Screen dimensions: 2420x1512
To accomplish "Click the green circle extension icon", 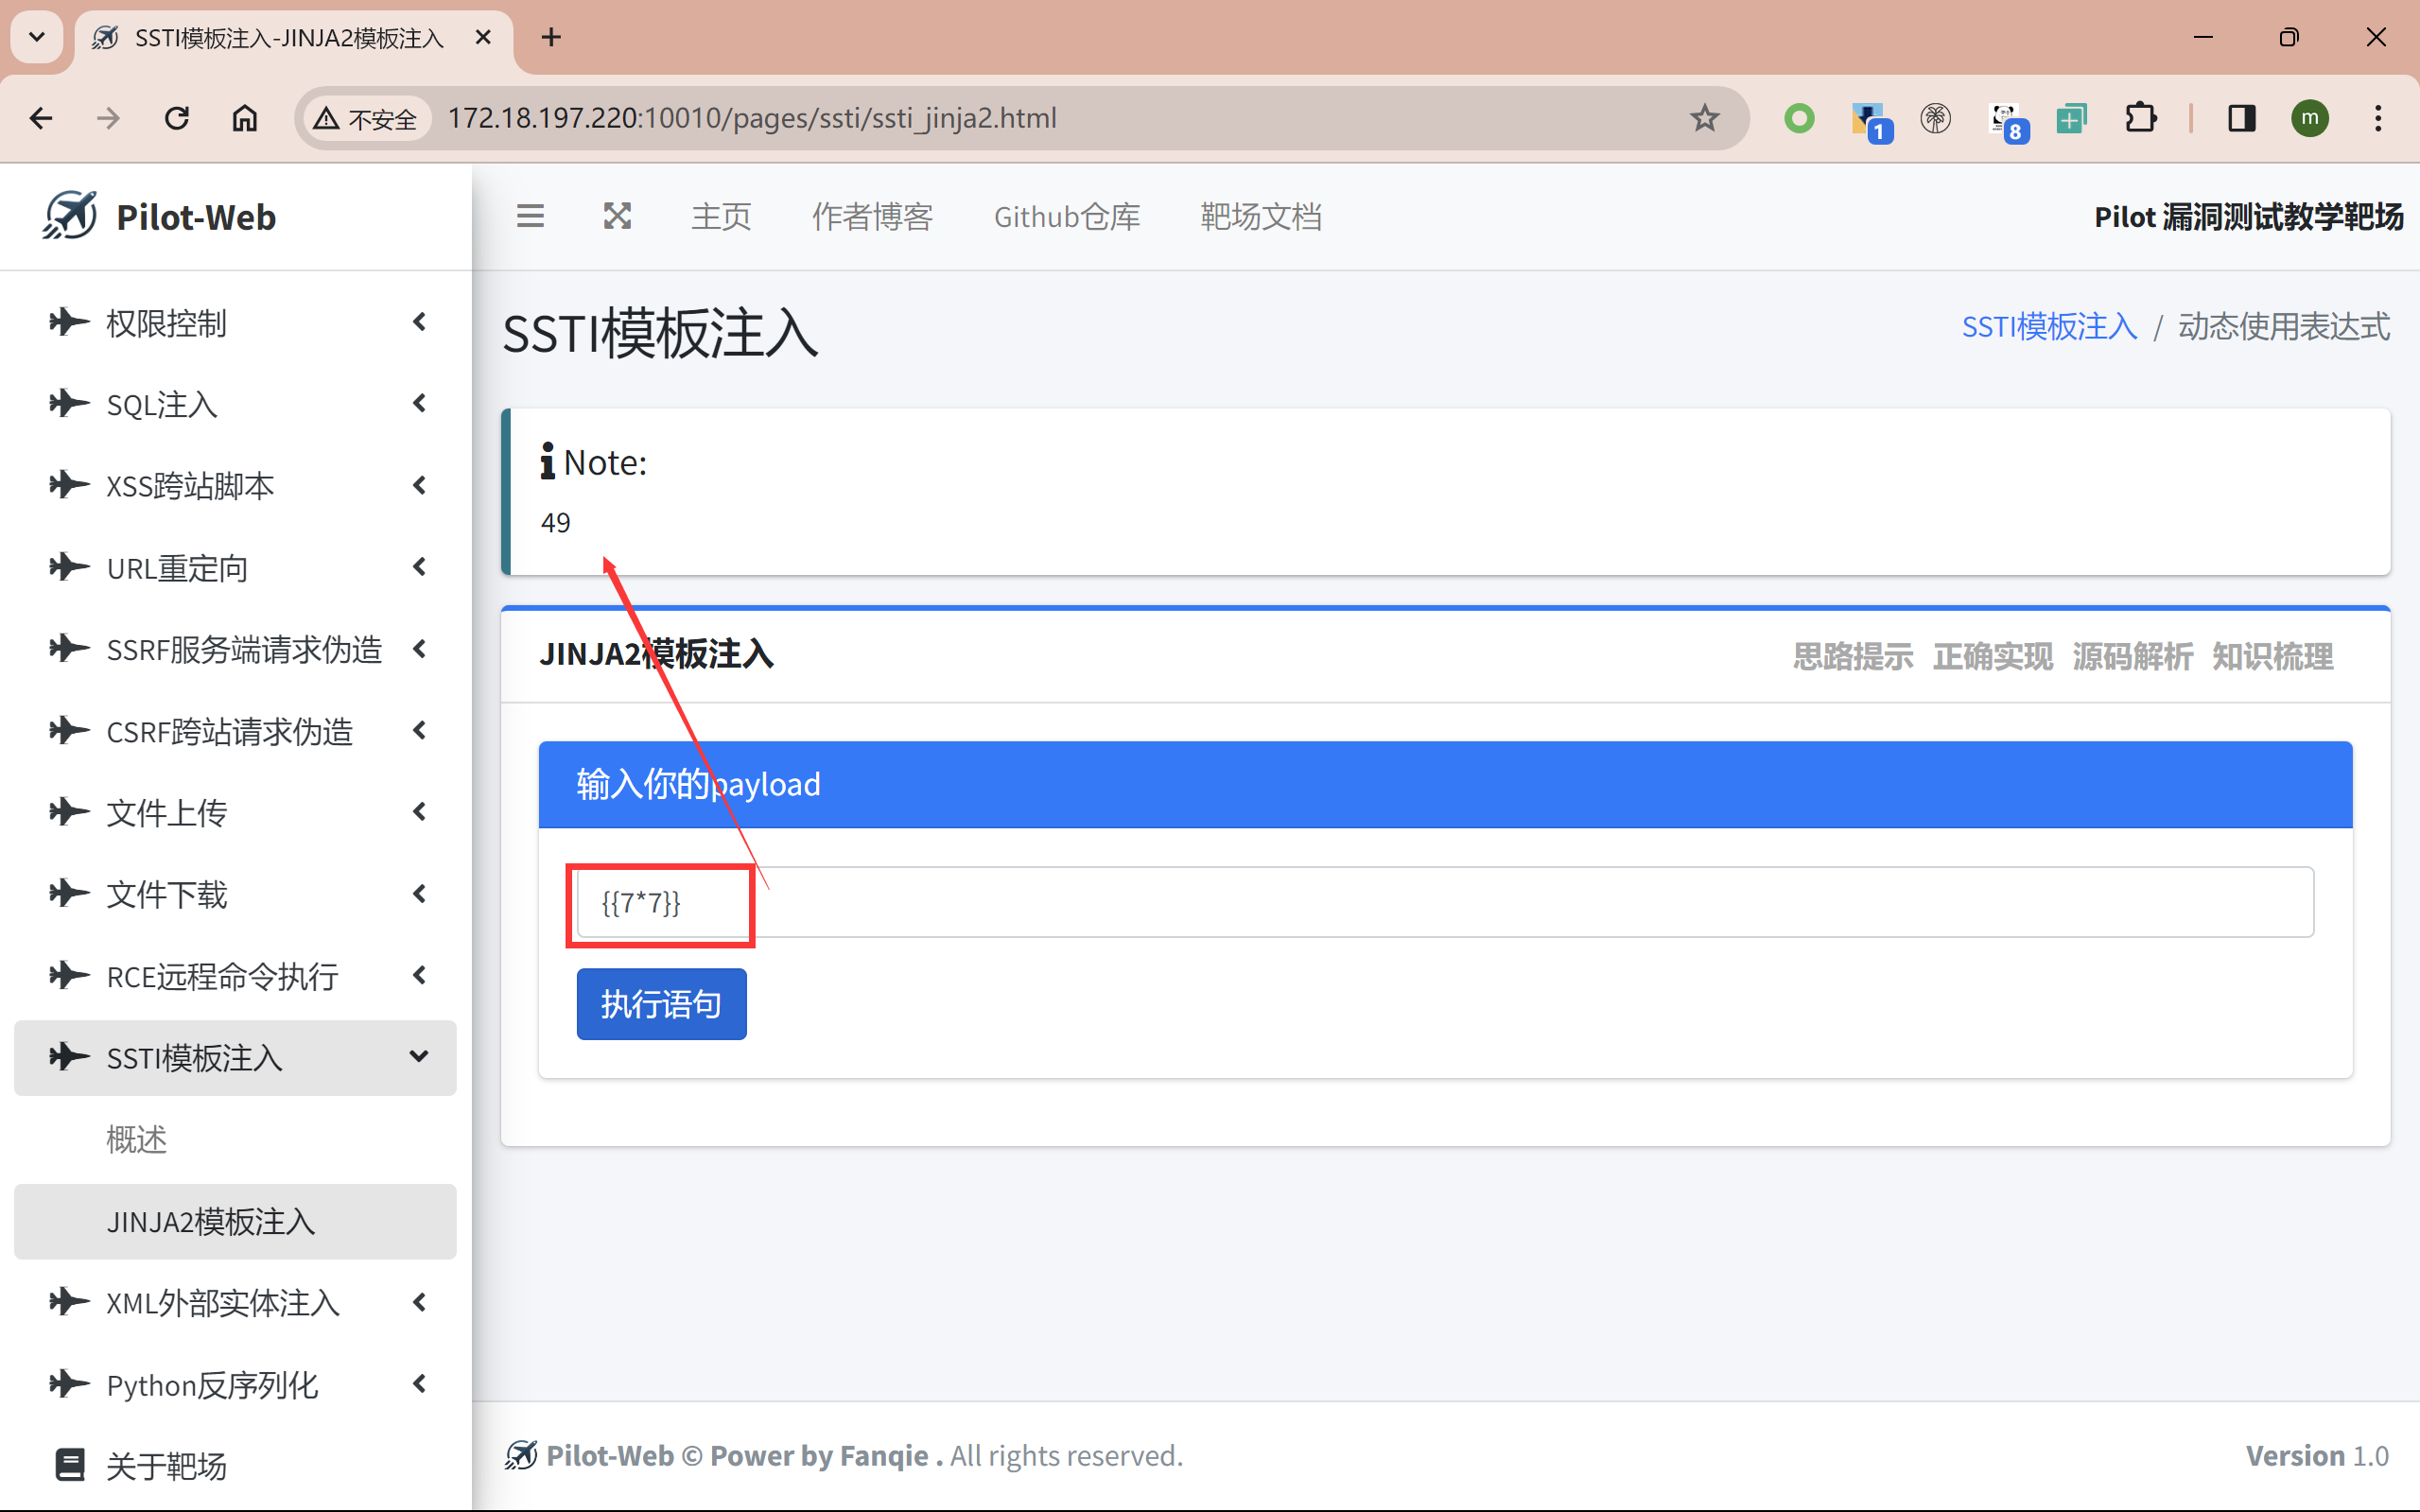I will 1799,119.
